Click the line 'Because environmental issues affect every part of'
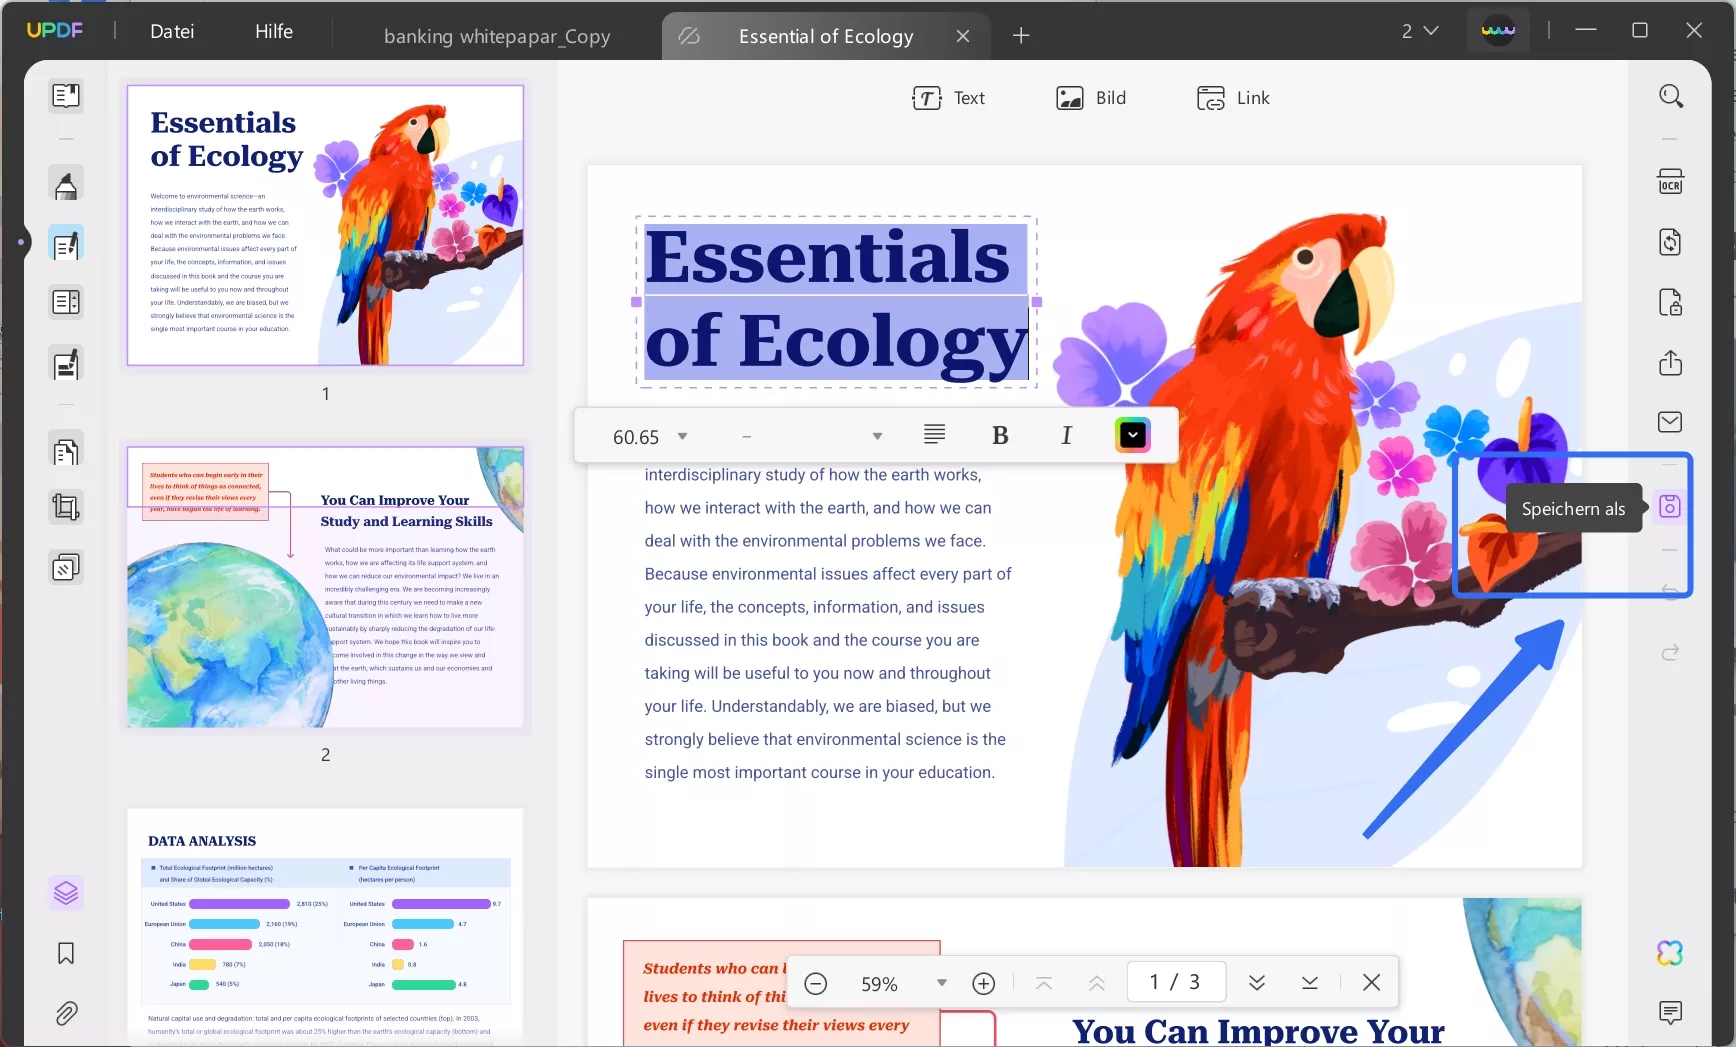The height and width of the screenshot is (1047, 1736). coord(828,574)
